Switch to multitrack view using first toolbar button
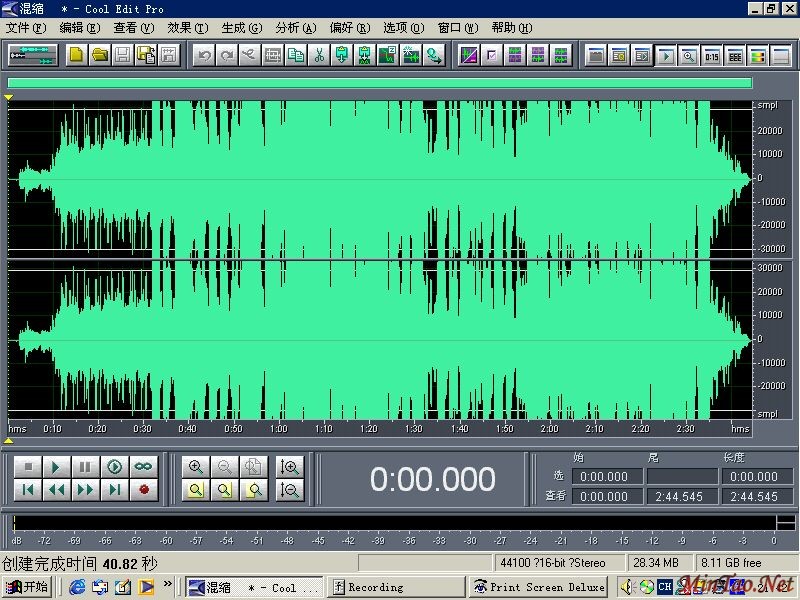The image size is (800, 600). pos(33,55)
